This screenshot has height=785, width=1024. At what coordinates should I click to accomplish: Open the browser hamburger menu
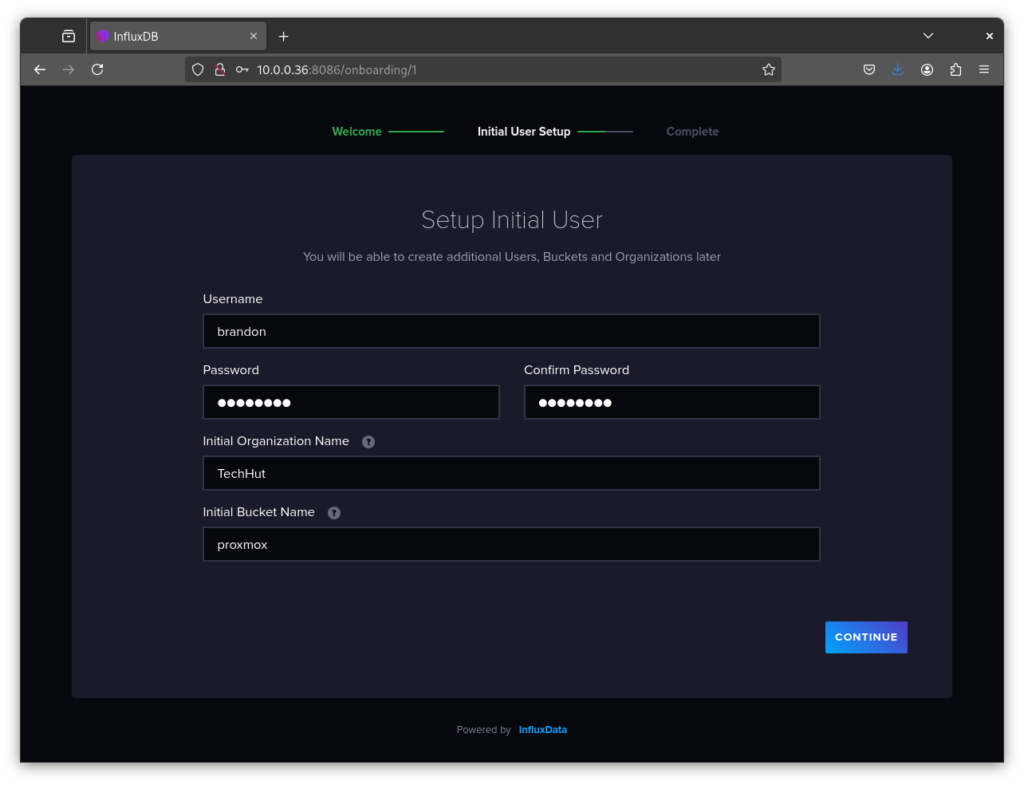(x=984, y=70)
